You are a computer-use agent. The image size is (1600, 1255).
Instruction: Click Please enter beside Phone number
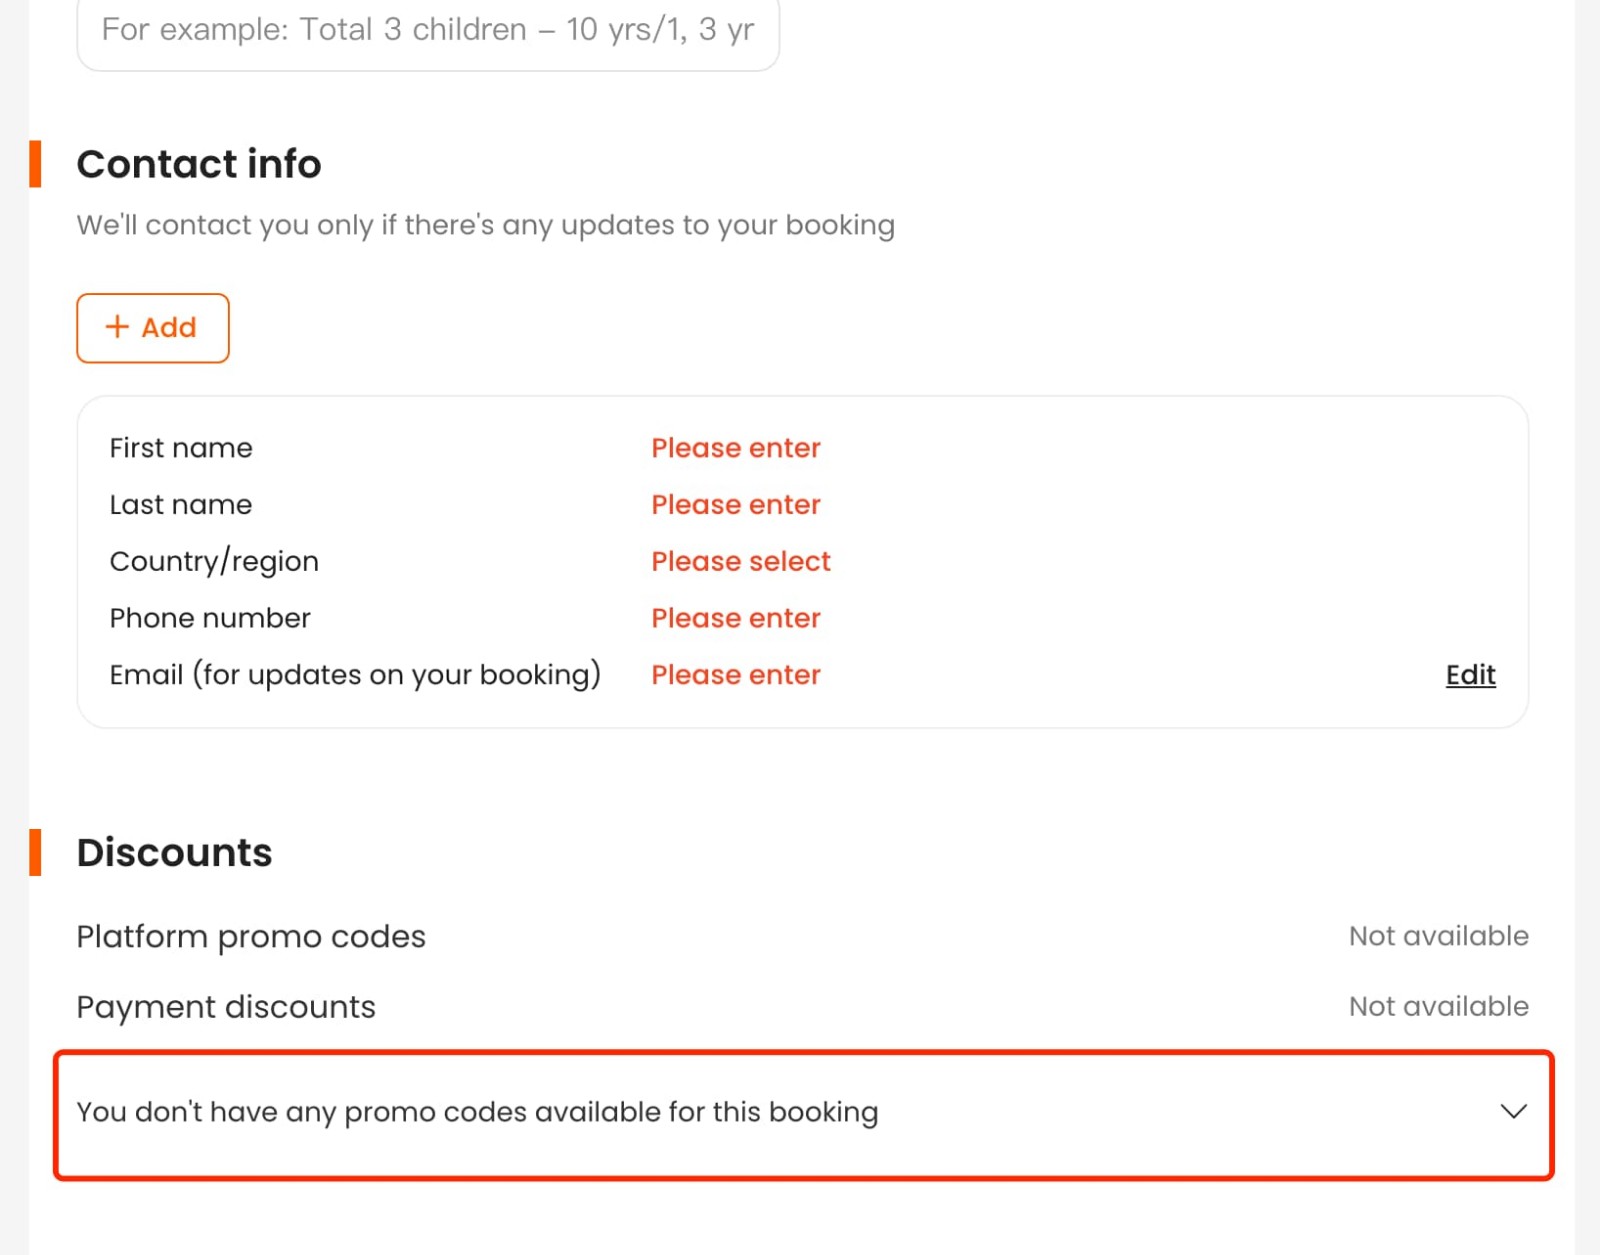pos(735,618)
